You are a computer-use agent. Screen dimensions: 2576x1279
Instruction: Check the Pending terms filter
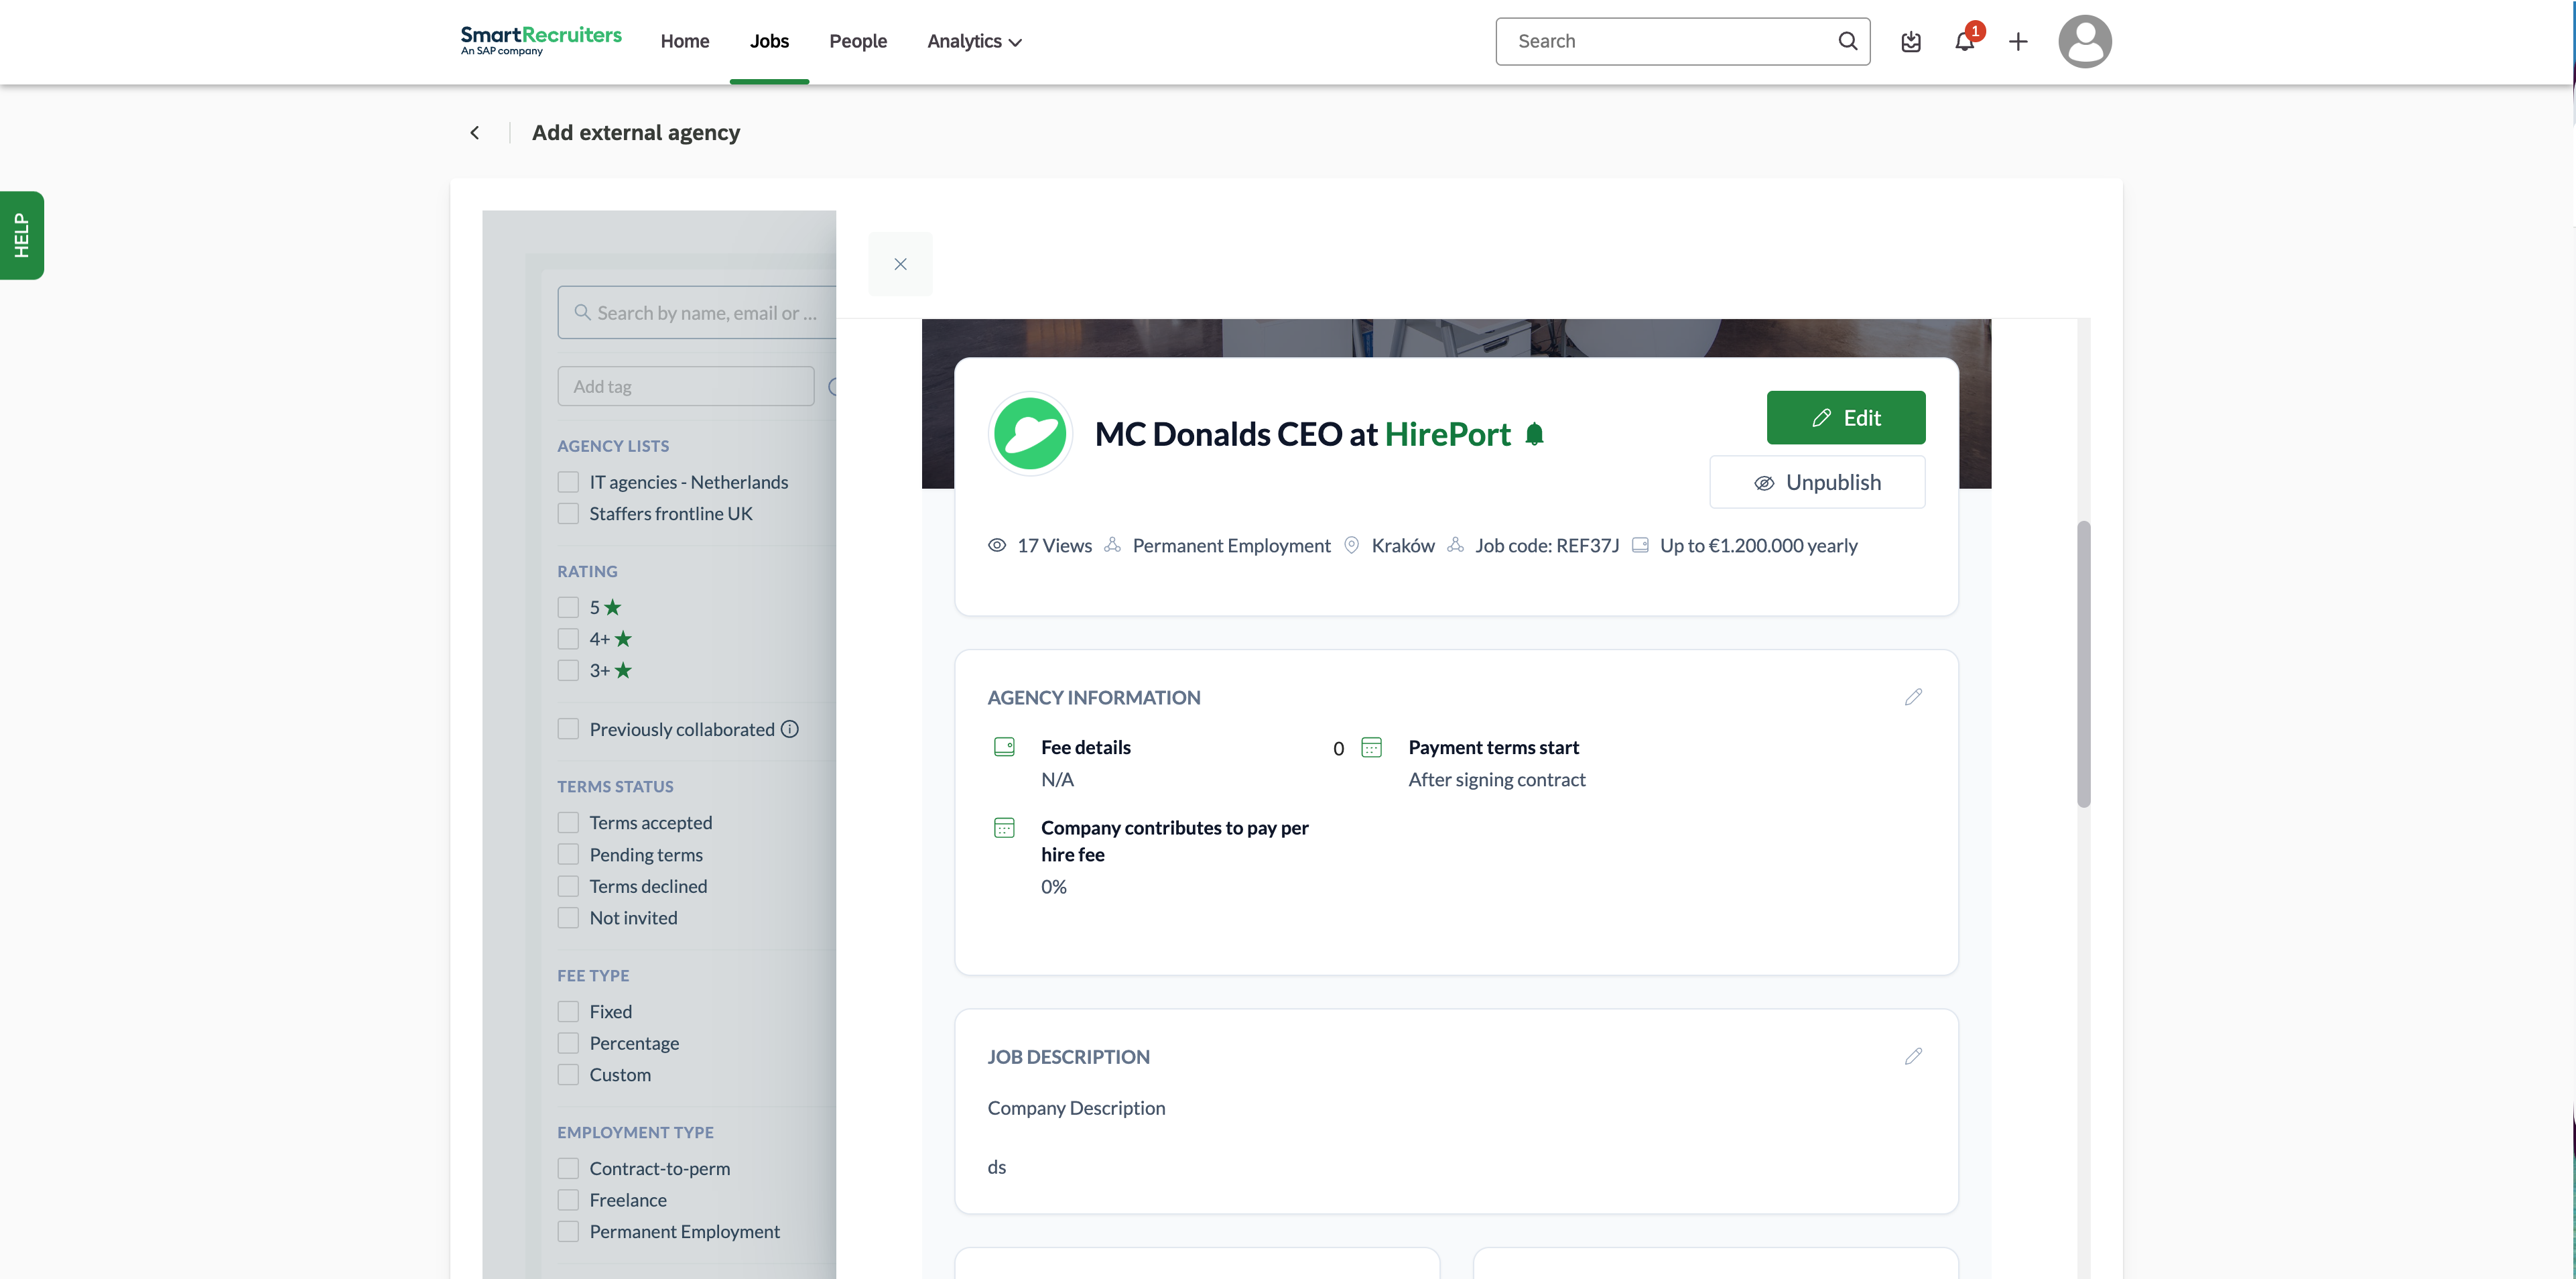point(568,855)
